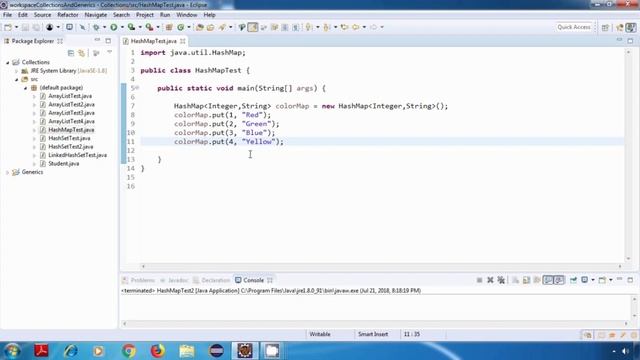
Task: Click the Back to previous edit location arrow
Action: click(x=345, y=27)
